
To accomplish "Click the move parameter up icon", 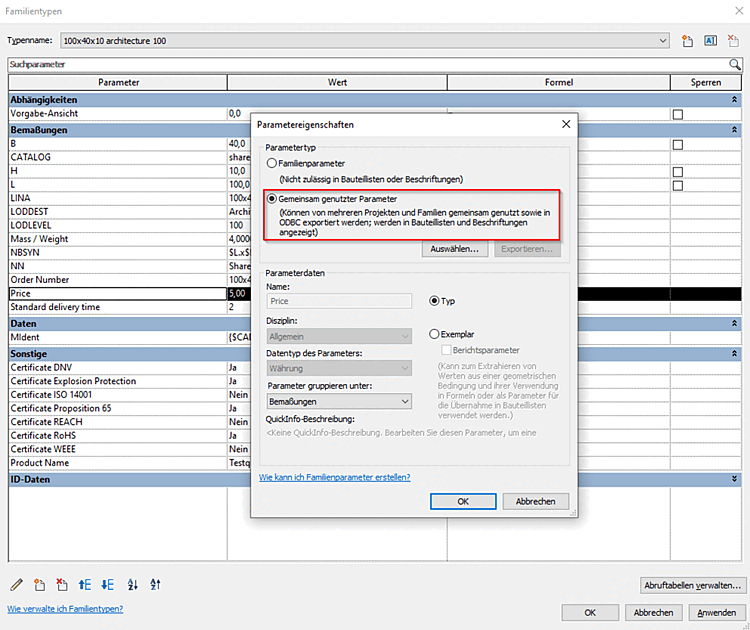I will (x=85, y=584).
